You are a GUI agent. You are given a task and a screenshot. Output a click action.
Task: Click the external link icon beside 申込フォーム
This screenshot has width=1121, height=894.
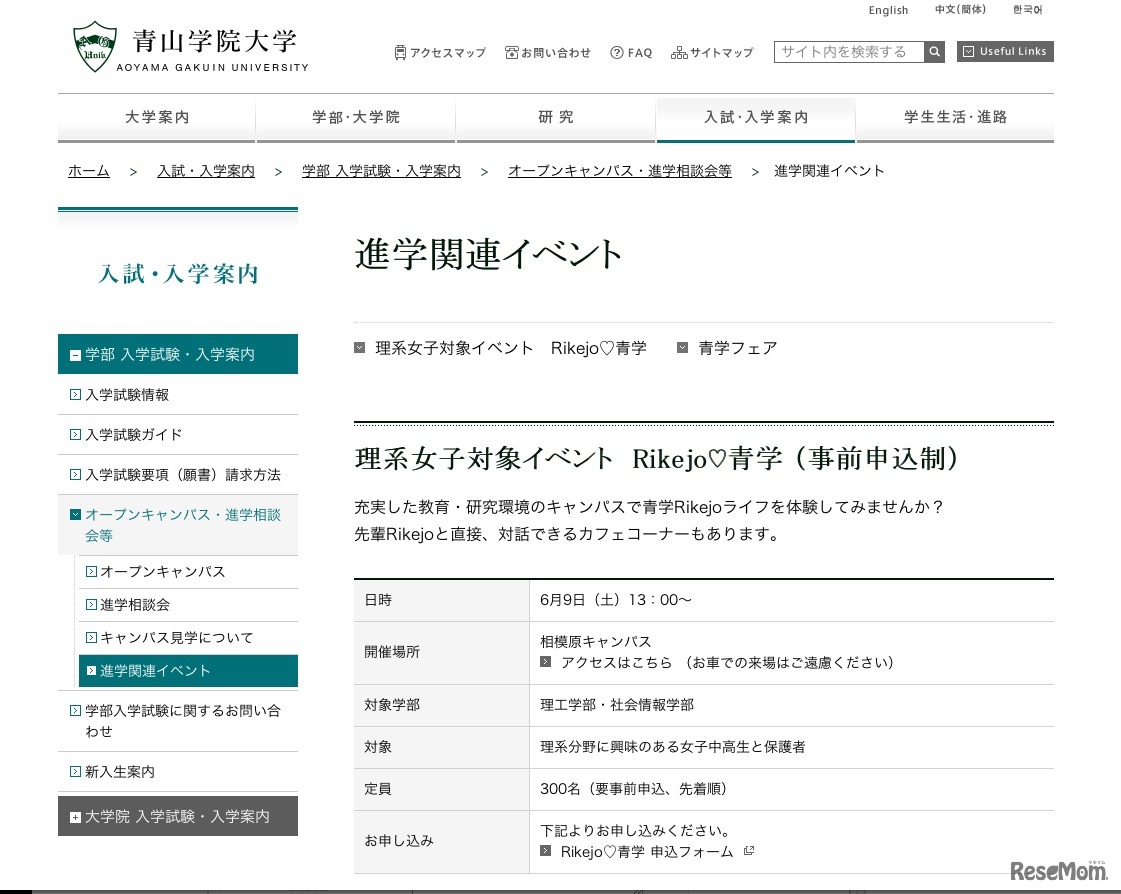(x=748, y=851)
